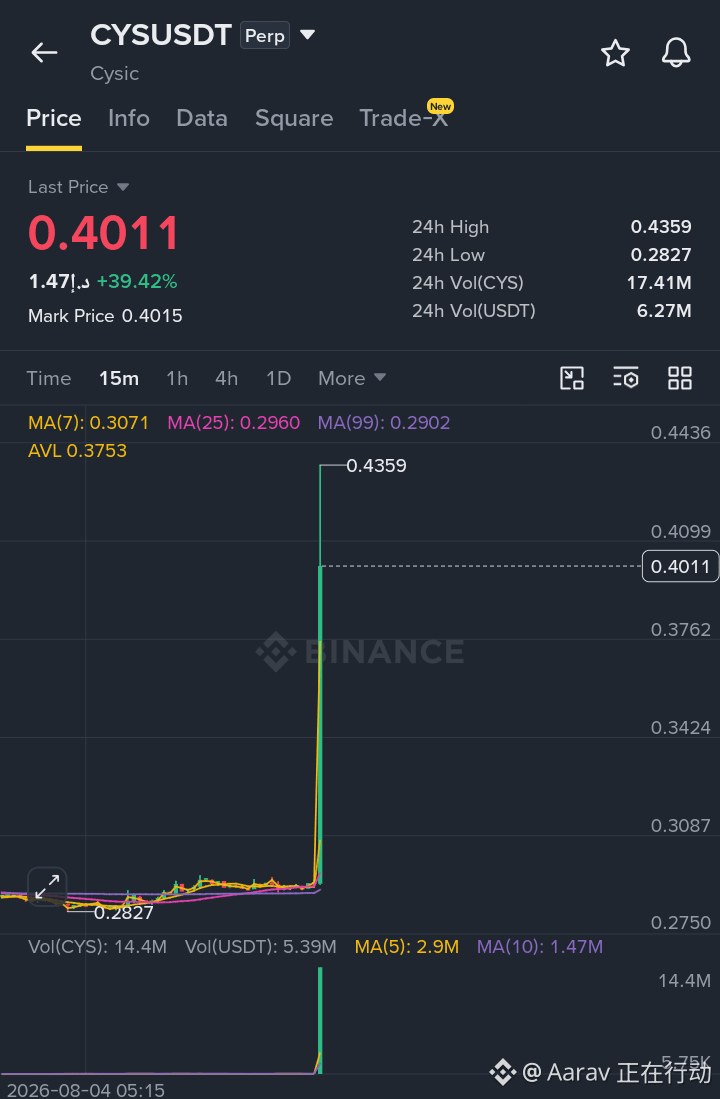Click the large 0.4011 last price
Image resolution: width=720 pixels, height=1099 pixels.
[x=104, y=233]
